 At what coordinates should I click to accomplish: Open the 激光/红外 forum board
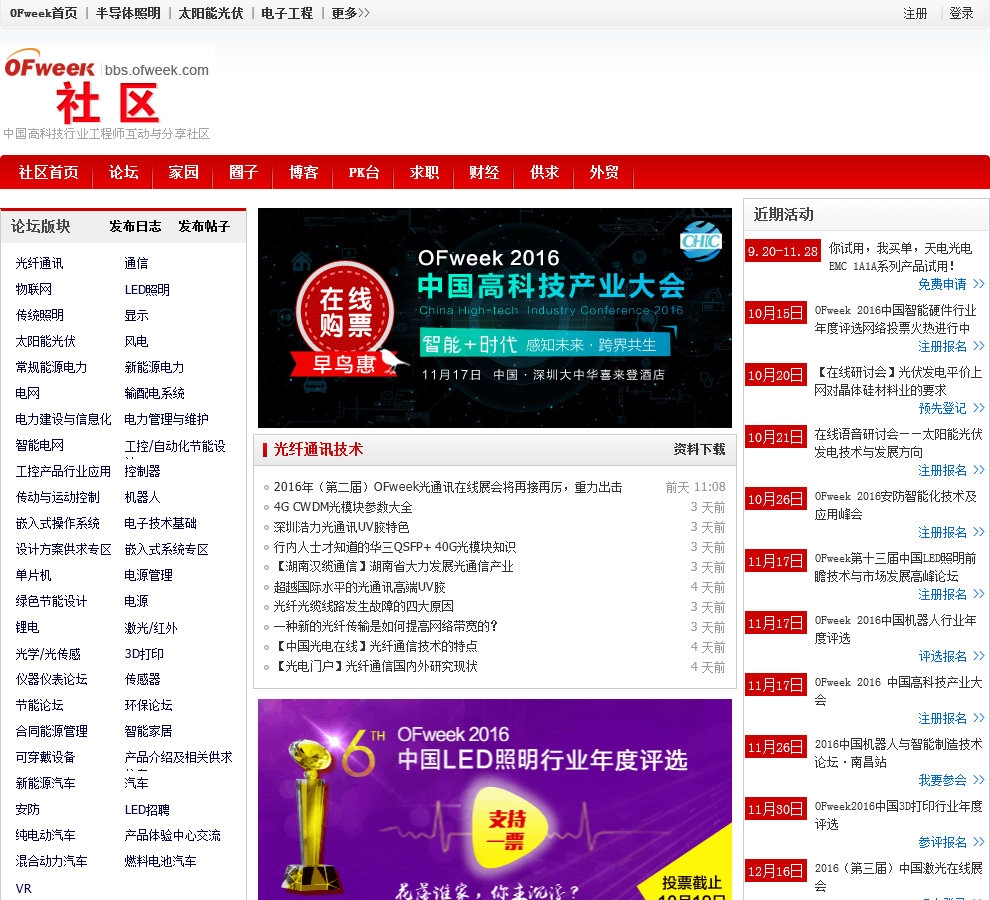tap(151, 628)
